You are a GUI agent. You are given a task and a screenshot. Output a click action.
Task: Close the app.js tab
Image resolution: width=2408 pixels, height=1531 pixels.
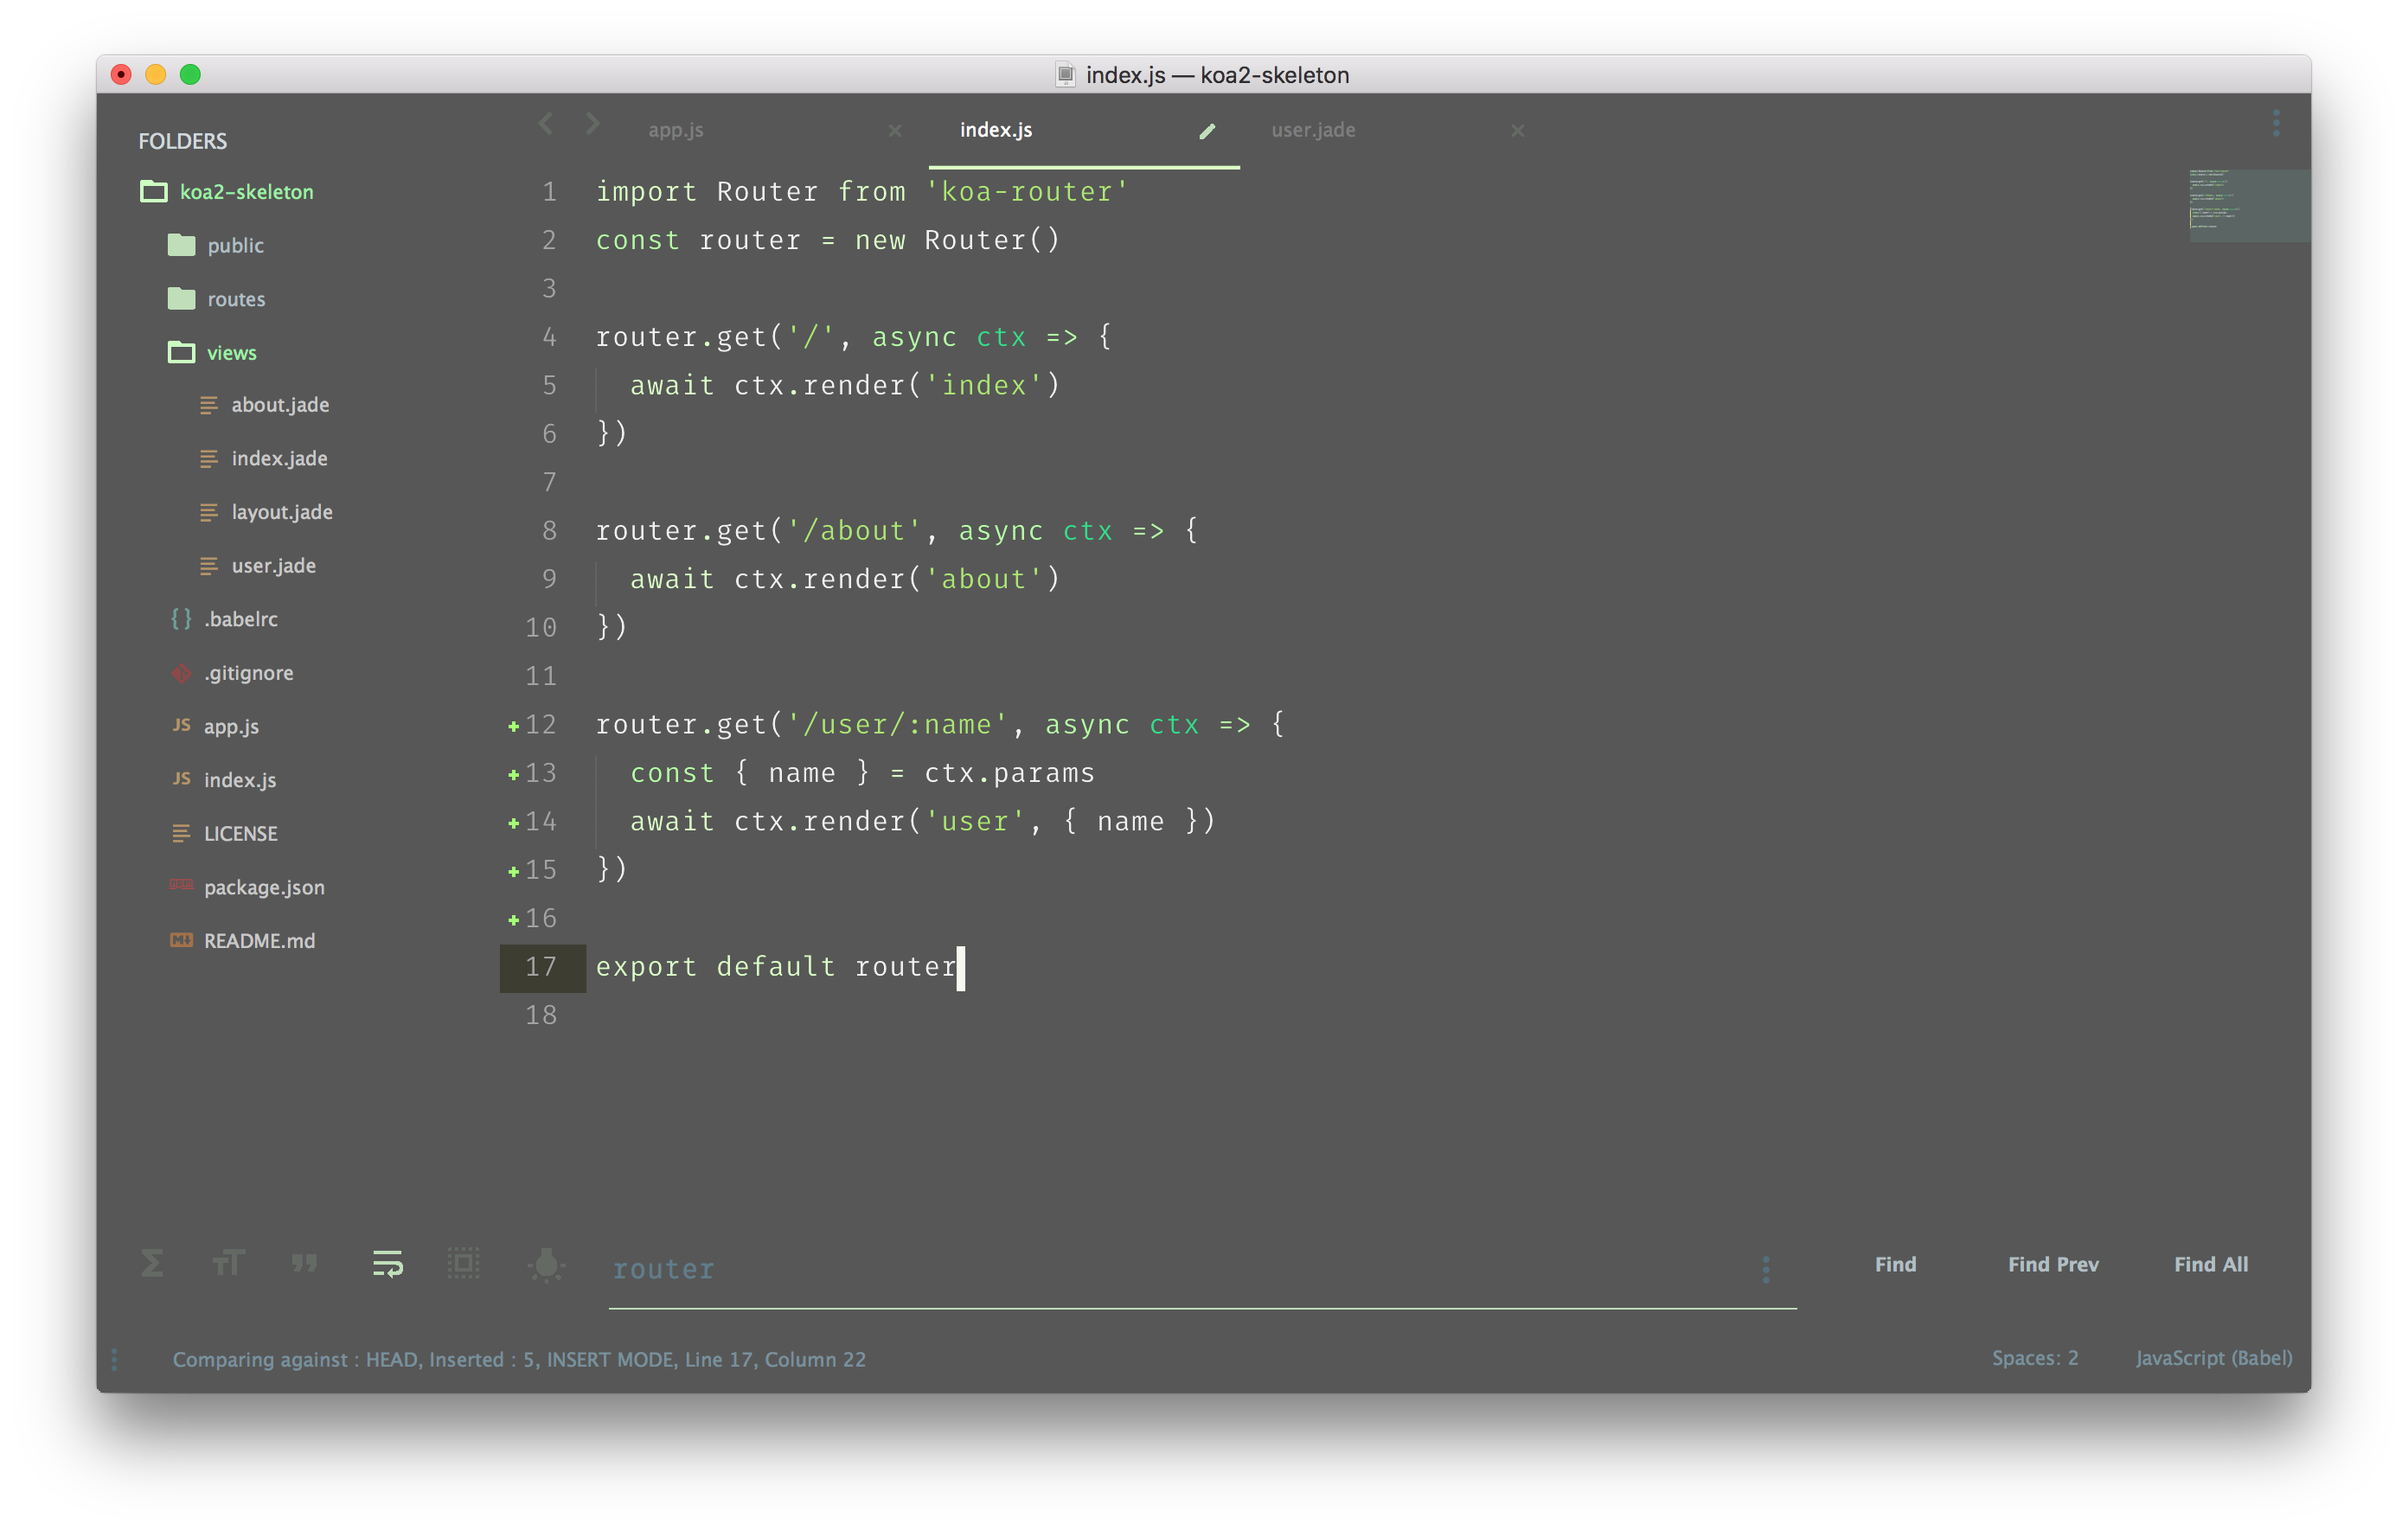[x=895, y=131]
